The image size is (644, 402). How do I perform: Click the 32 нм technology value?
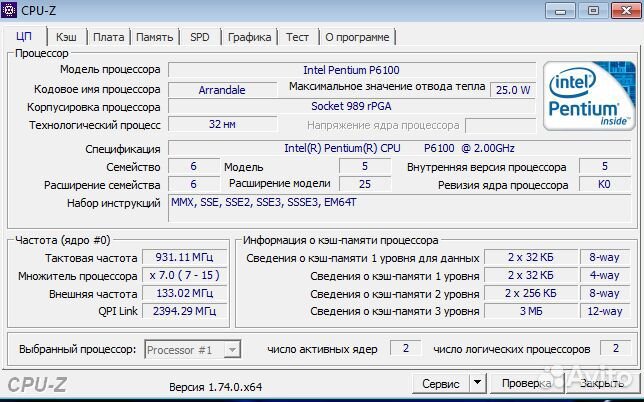222,124
